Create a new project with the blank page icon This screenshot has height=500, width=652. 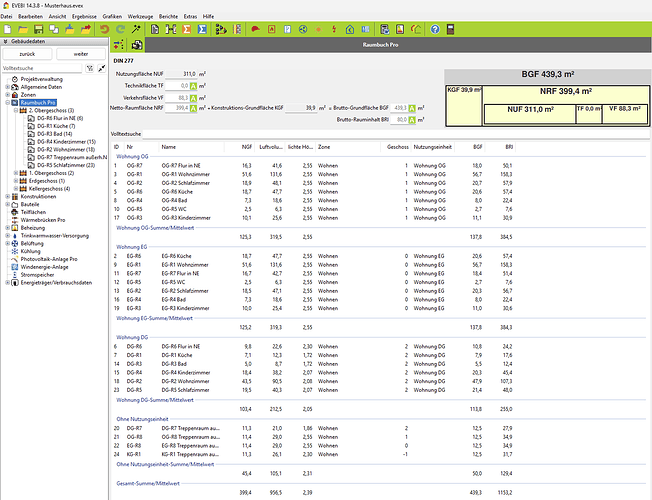coord(7,29)
